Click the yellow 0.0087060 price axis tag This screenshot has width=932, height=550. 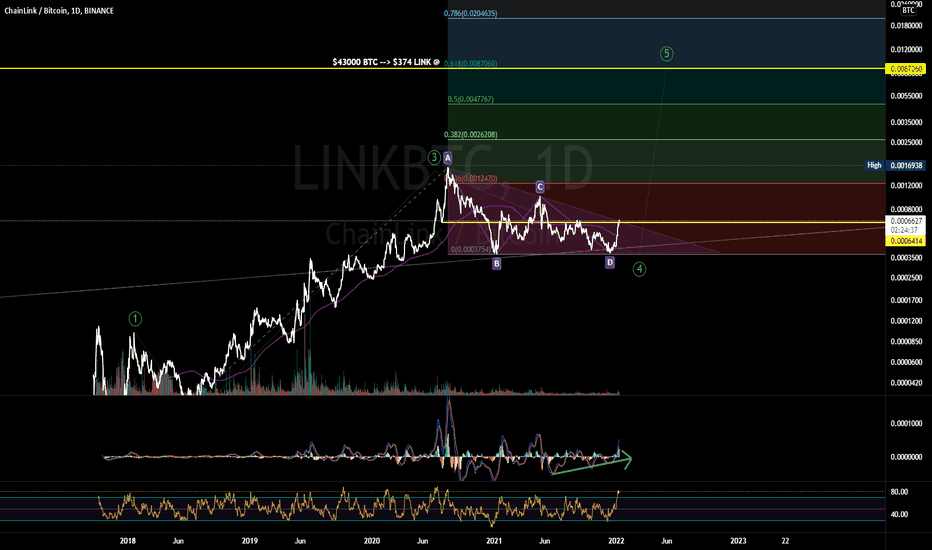coord(905,69)
